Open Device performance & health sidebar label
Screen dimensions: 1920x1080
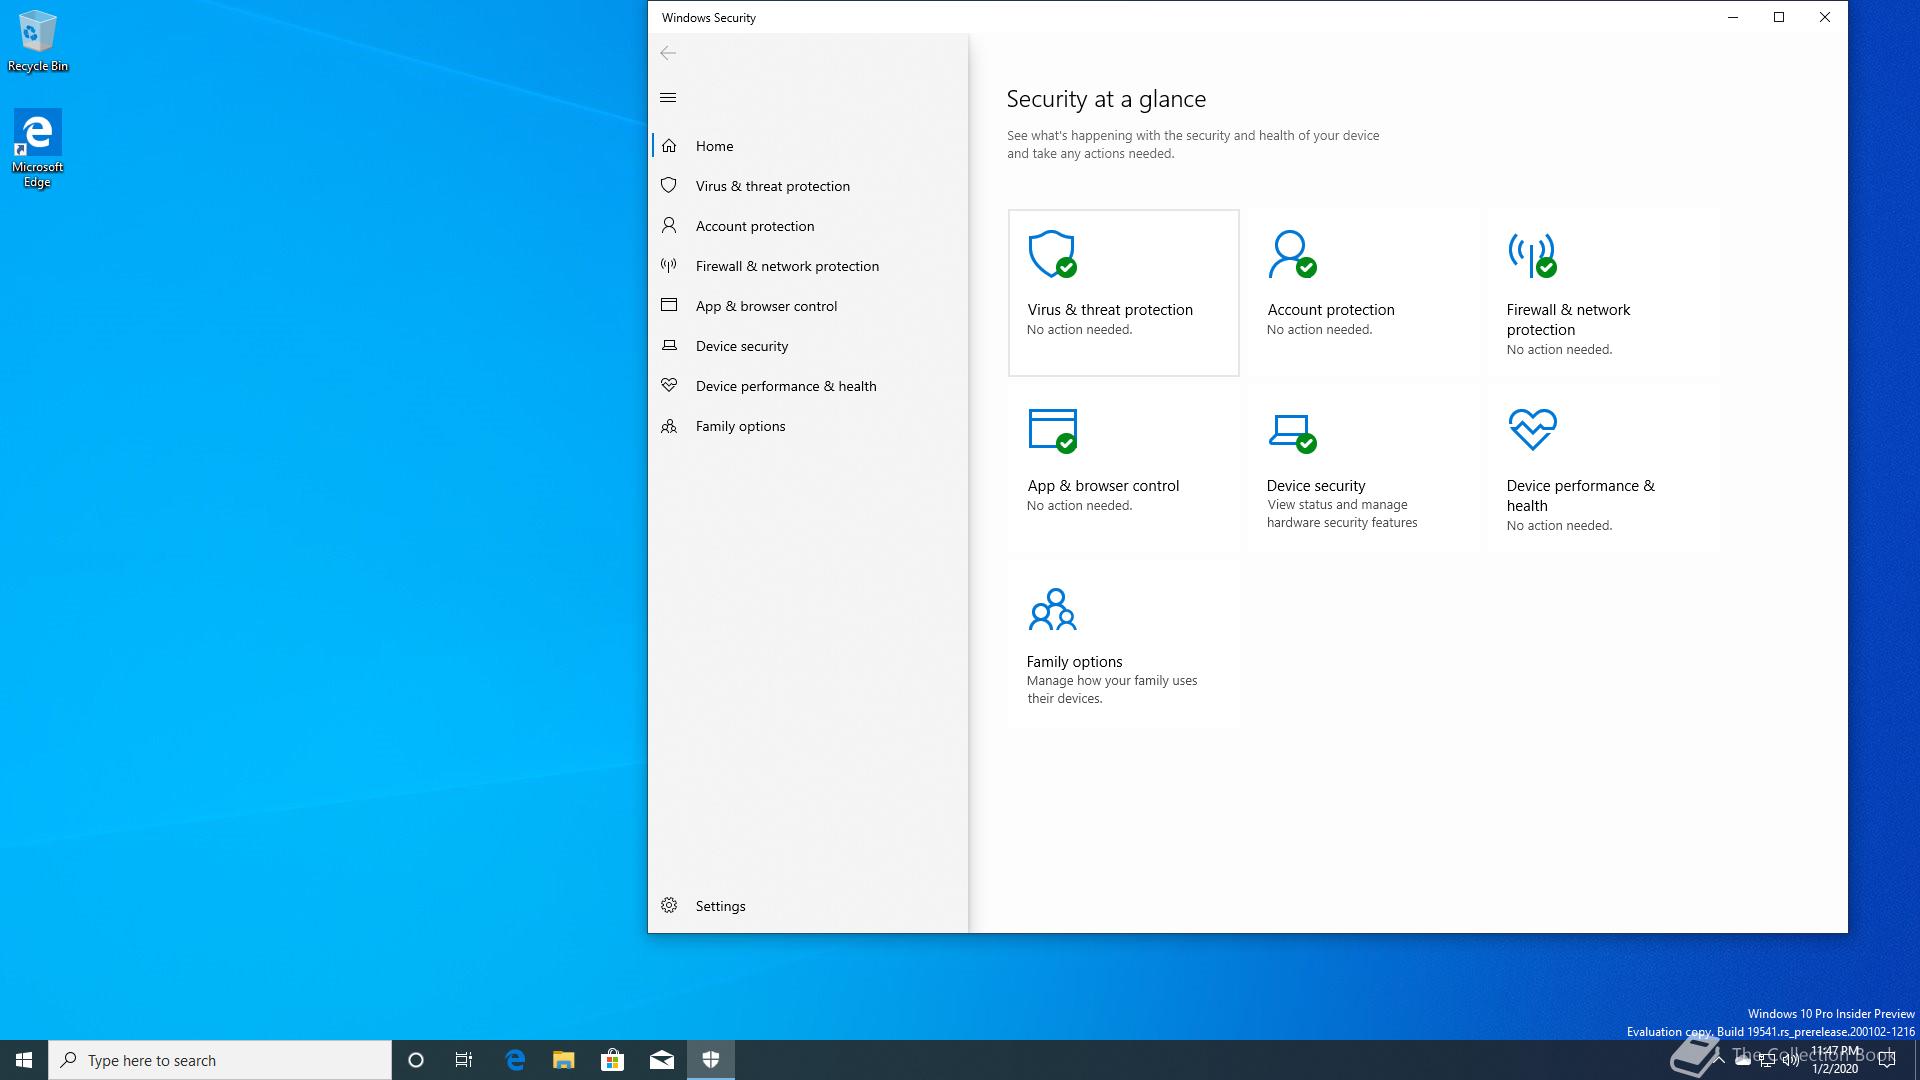(786, 386)
